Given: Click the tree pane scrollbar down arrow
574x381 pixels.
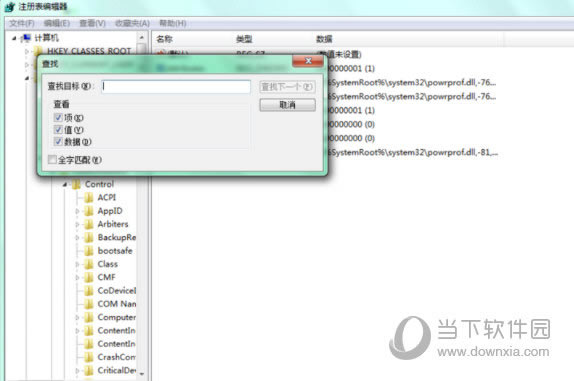Looking at the screenshot, I should pos(142,373).
